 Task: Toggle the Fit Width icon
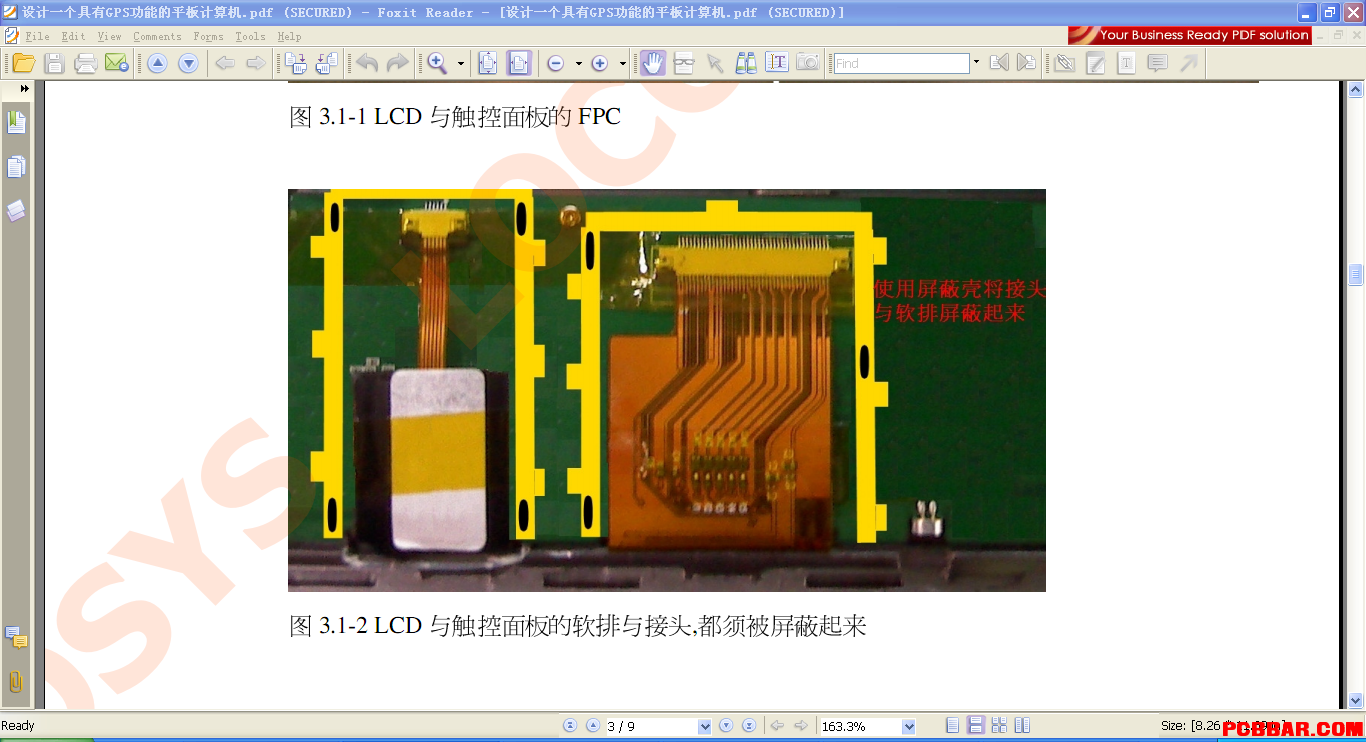519,63
